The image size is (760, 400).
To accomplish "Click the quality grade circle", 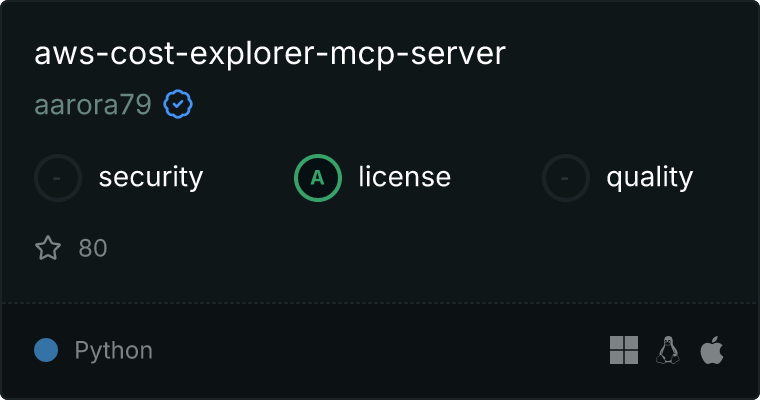I will tap(566, 178).
